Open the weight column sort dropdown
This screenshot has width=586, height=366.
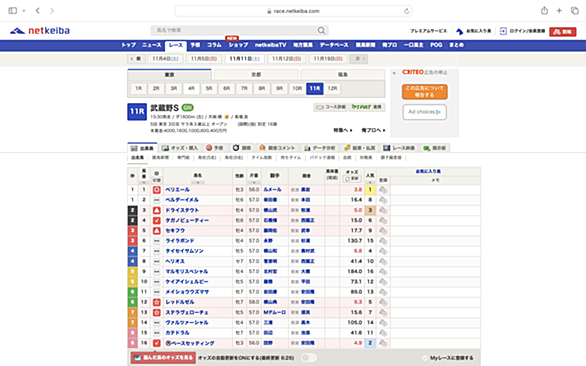coord(254,182)
